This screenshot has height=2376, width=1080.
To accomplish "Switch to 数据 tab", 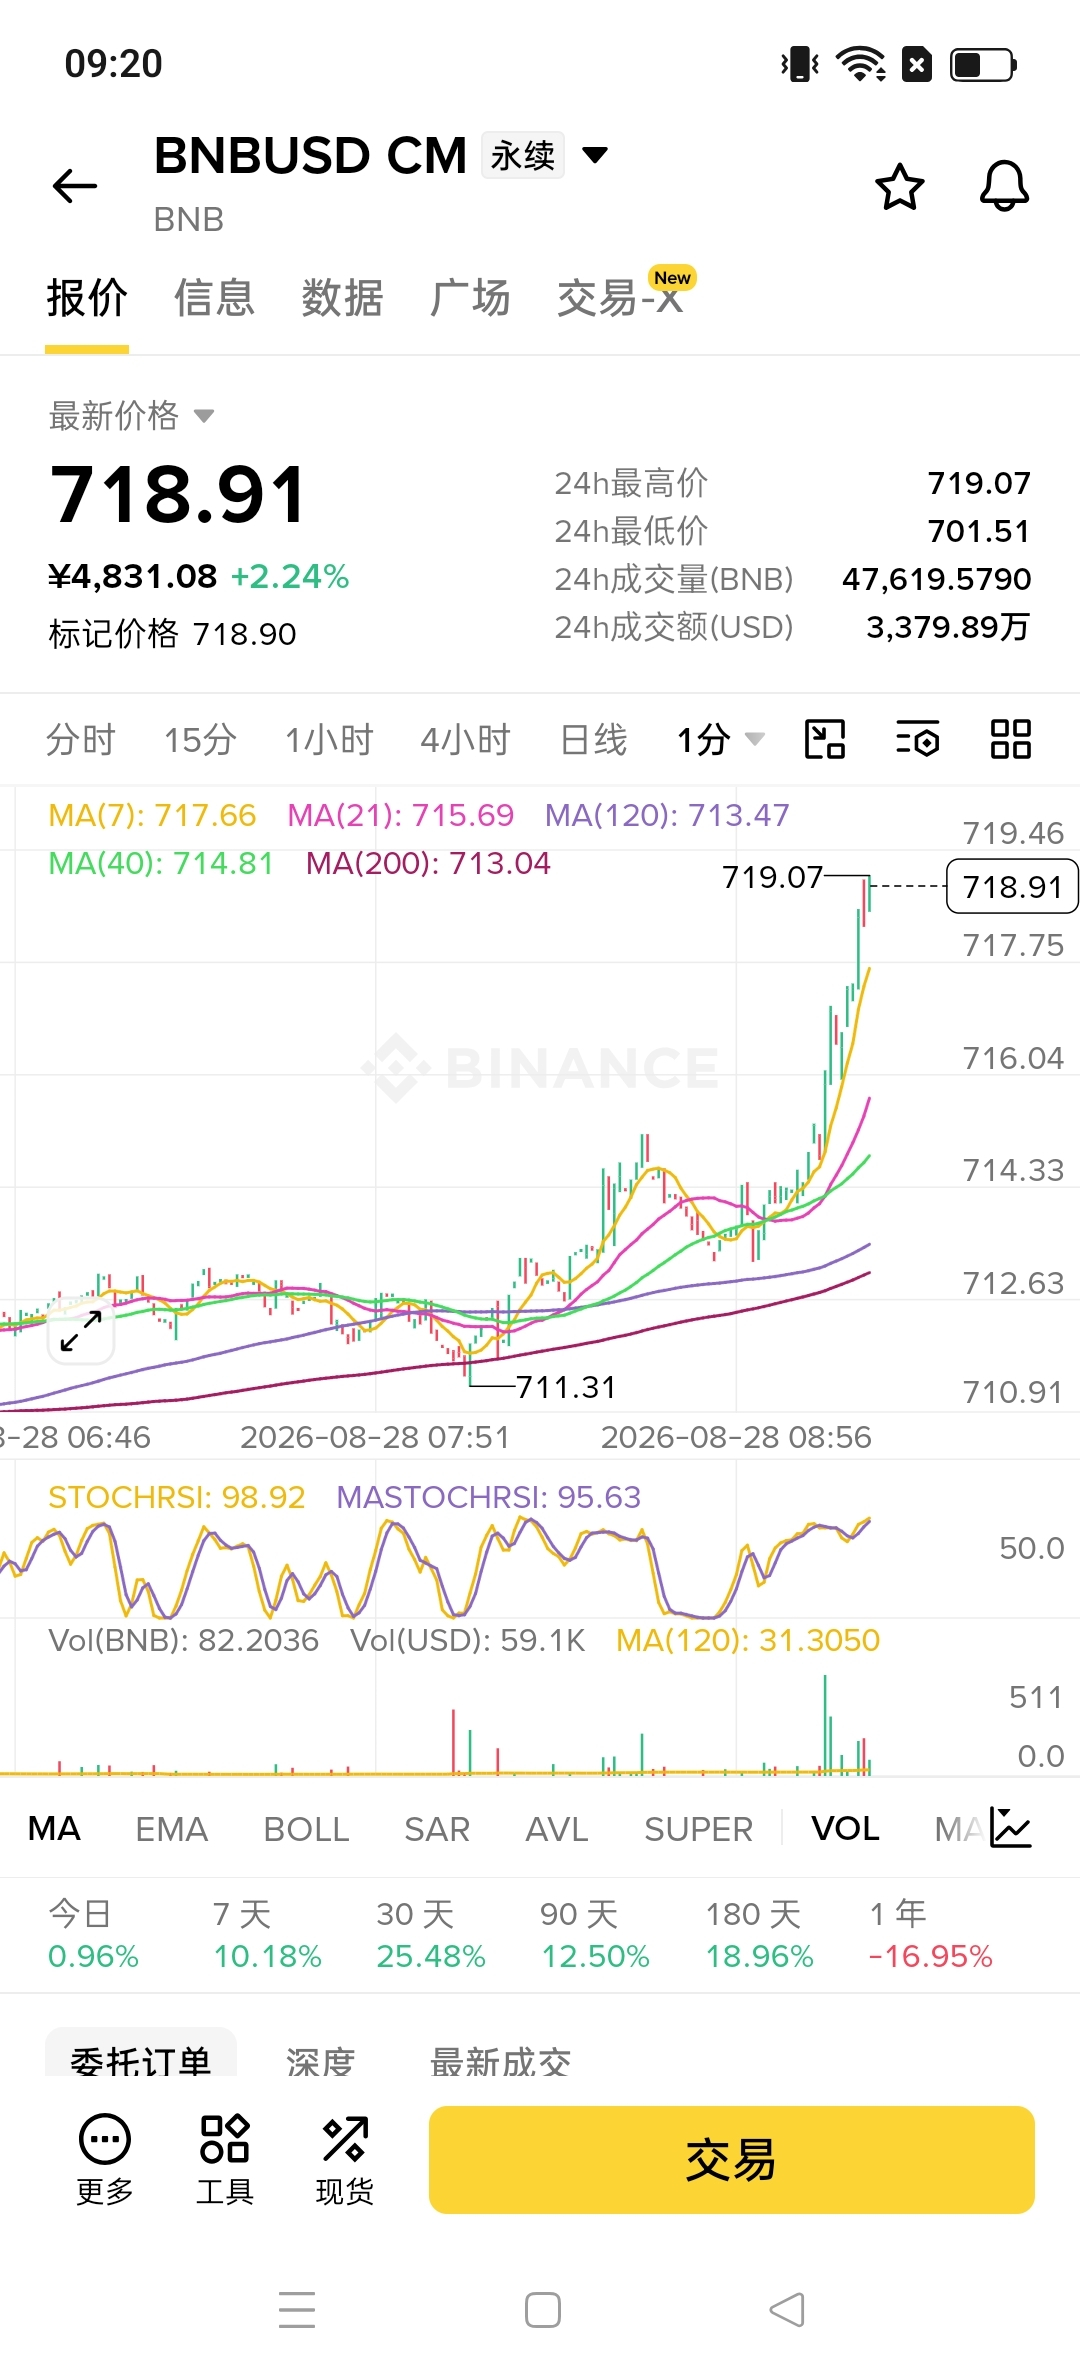I will pyautogui.click(x=342, y=298).
